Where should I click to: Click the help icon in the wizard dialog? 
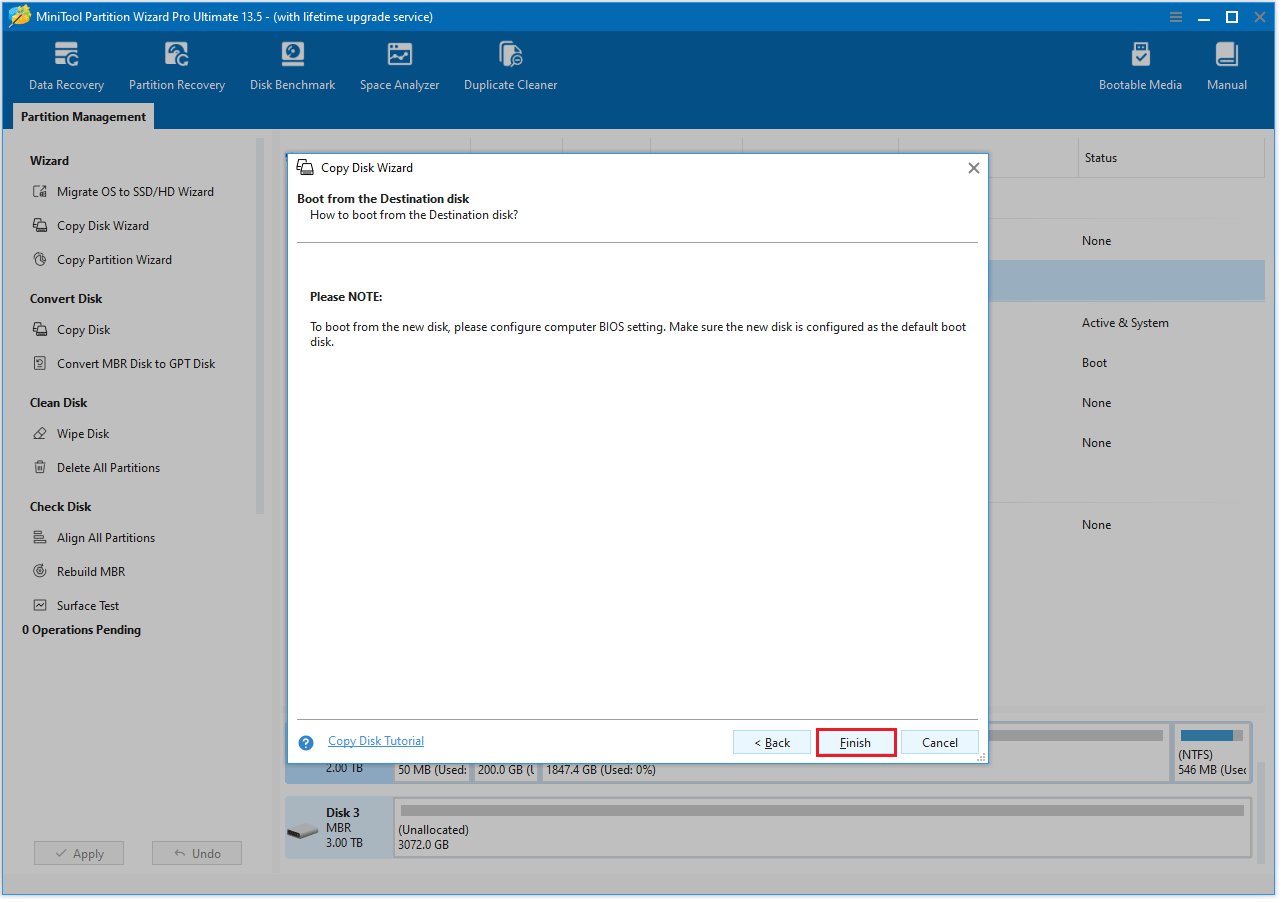pyautogui.click(x=306, y=742)
